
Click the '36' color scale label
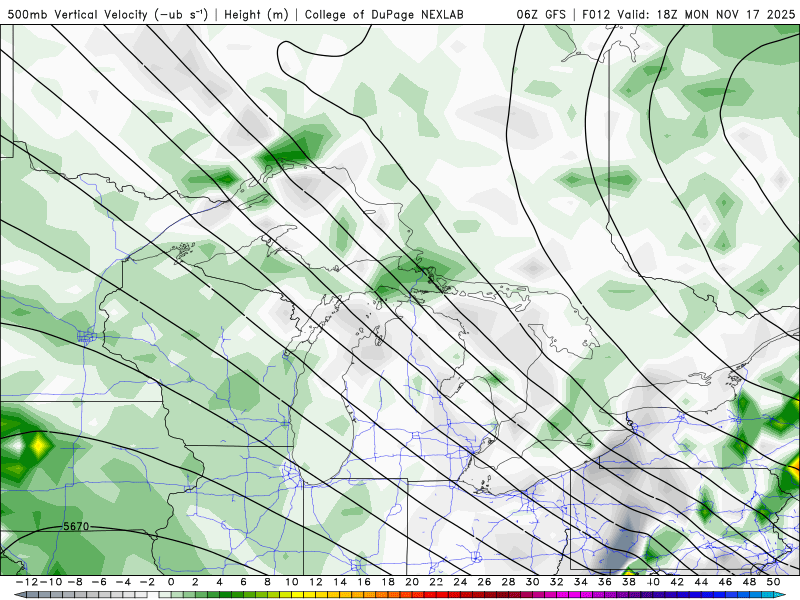click(605, 582)
